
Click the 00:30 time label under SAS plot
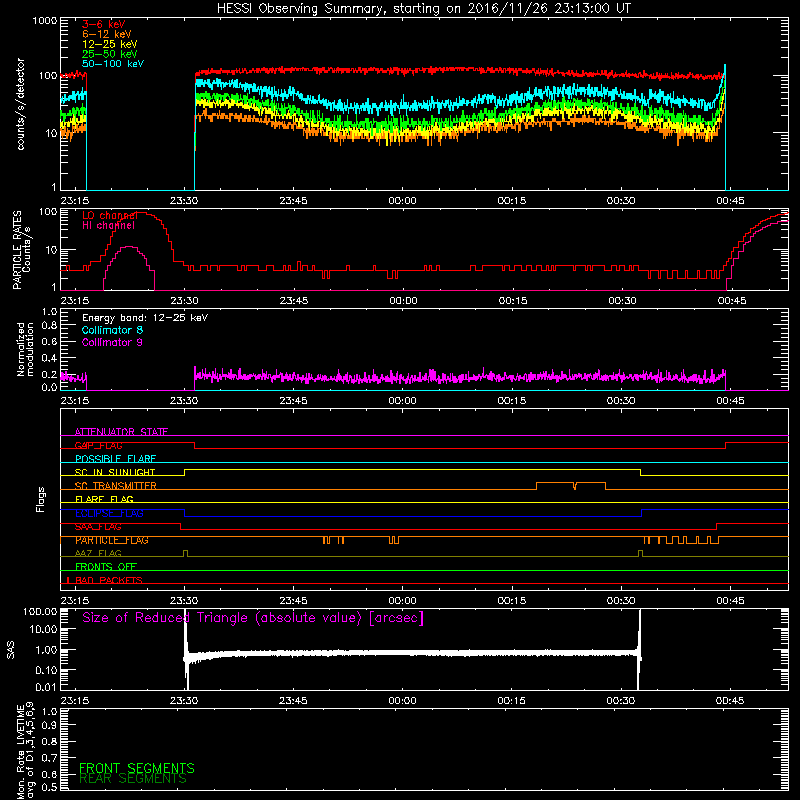pos(621,701)
